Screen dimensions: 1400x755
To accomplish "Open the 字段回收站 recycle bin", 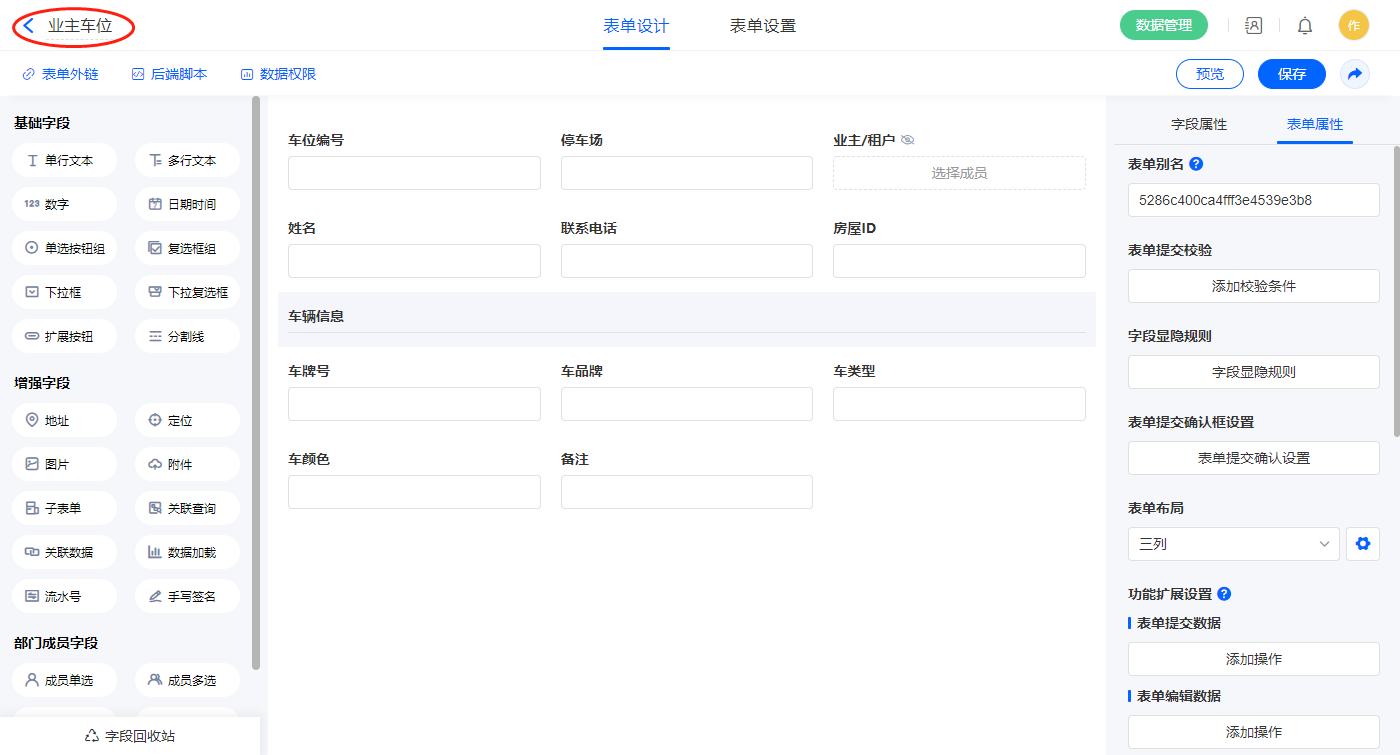I will pos(130,736).
